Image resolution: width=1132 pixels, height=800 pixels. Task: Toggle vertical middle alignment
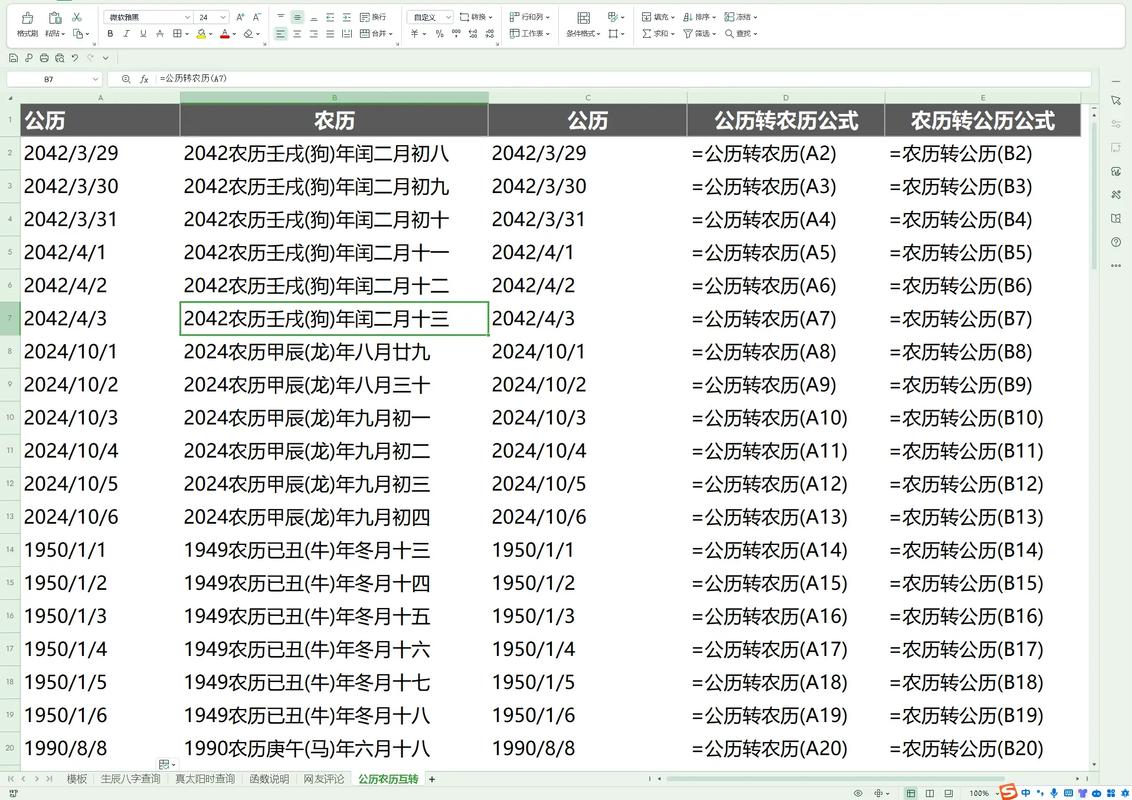[x=297, y=17]
